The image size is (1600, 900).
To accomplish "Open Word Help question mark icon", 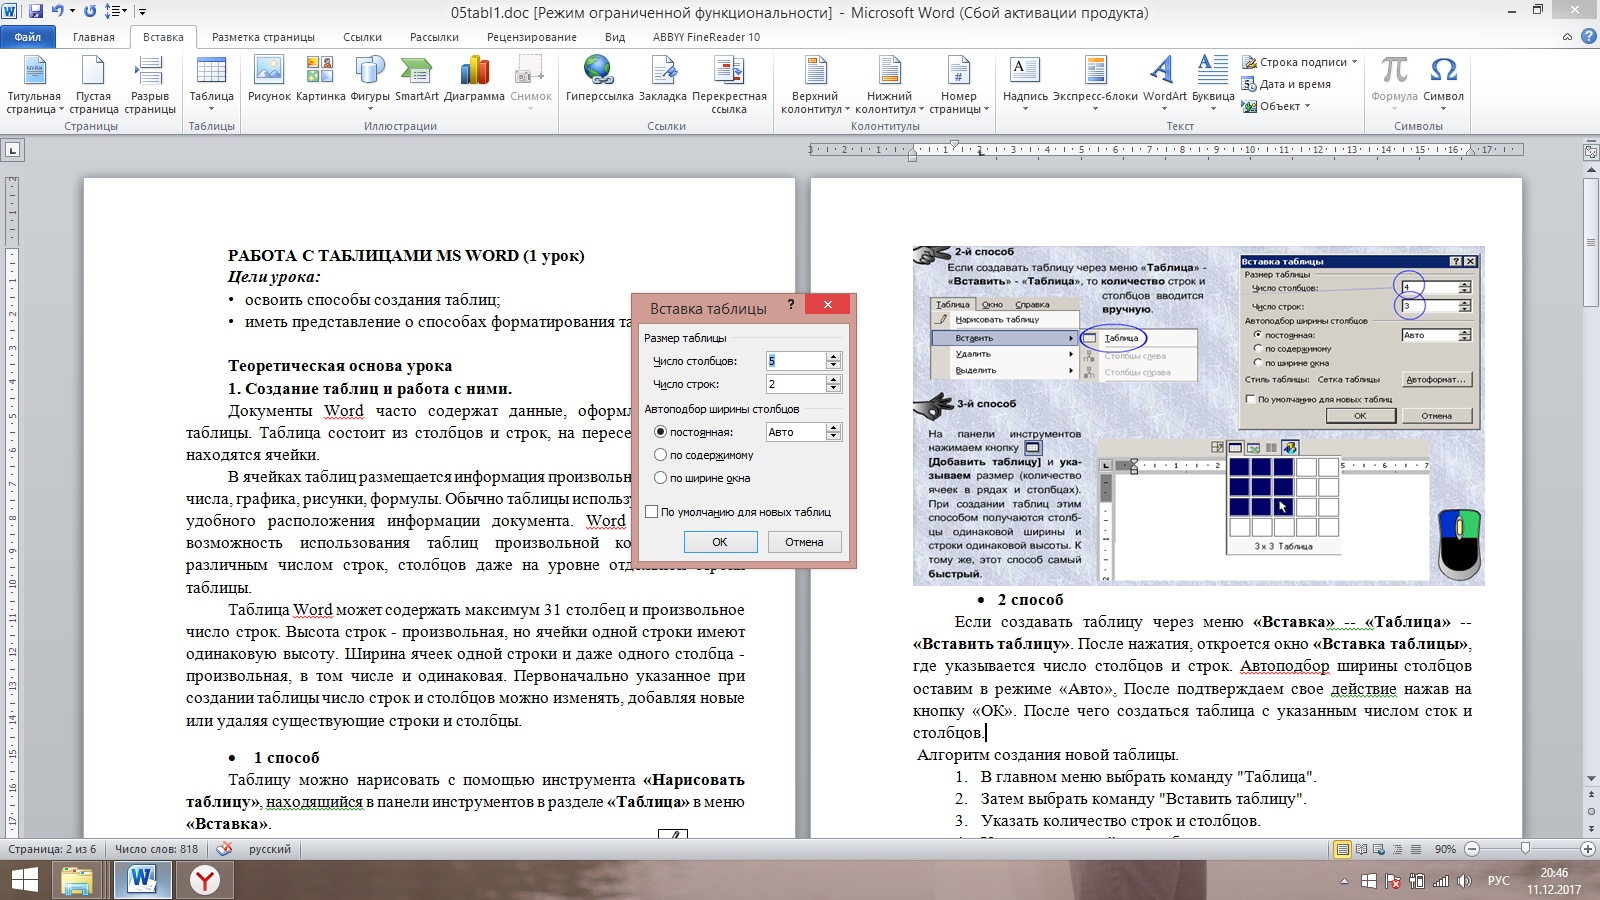I will (x=1588, y=37).
